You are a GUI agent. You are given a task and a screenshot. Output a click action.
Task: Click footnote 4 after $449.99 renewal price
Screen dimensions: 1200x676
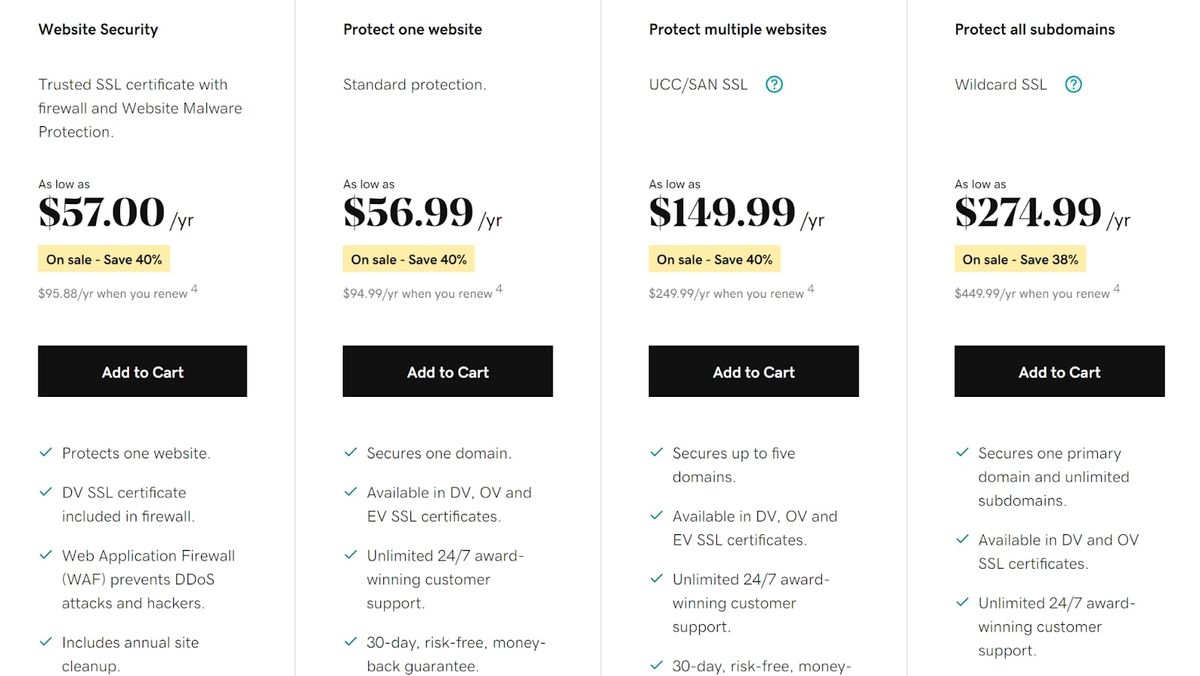click(x=1115, y=288)
